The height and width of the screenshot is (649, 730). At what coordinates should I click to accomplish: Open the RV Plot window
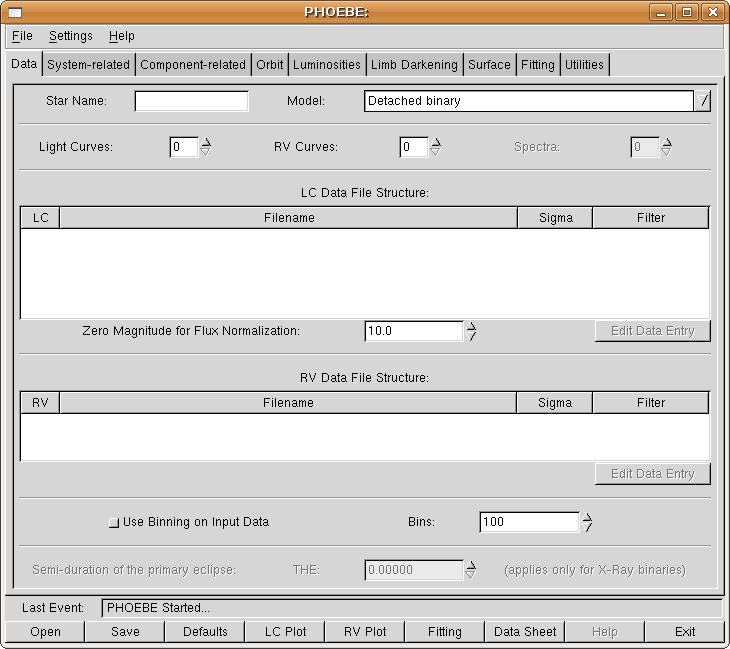365,632
